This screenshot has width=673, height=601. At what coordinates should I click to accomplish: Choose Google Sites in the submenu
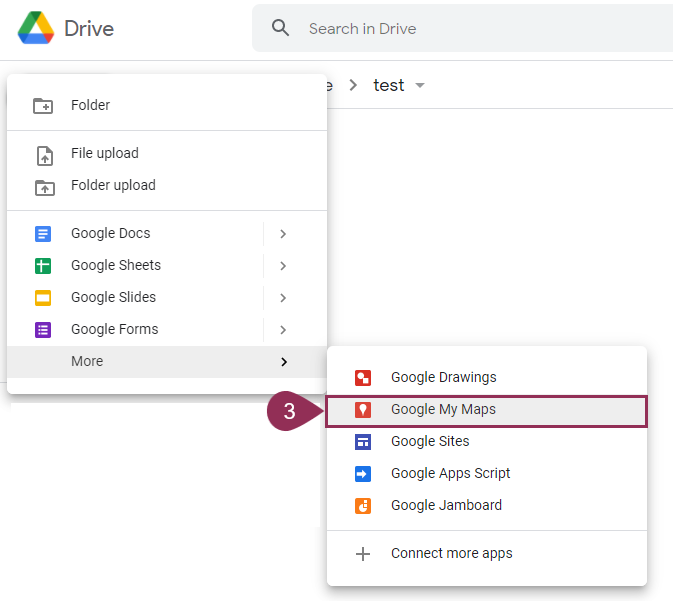430,442
